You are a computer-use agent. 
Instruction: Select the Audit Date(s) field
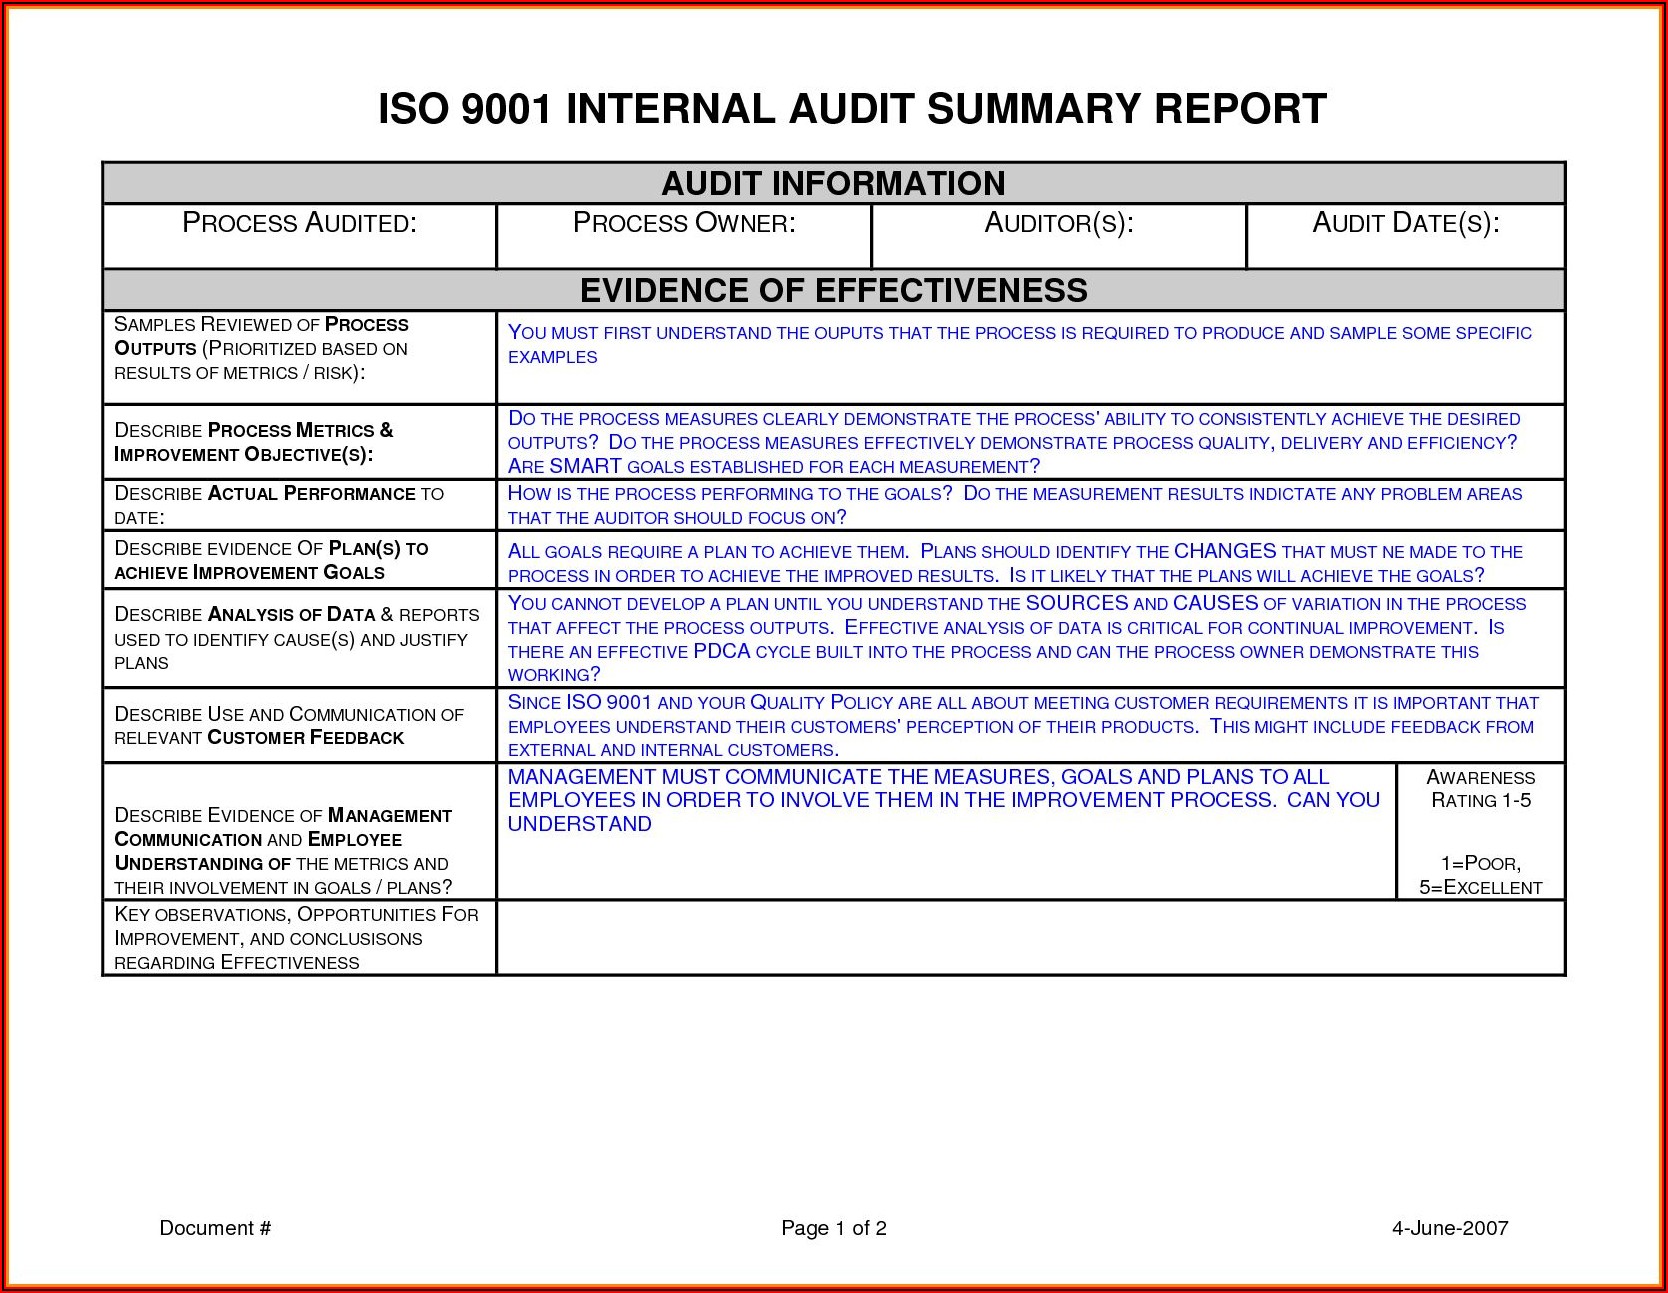tap(1405, 237)
